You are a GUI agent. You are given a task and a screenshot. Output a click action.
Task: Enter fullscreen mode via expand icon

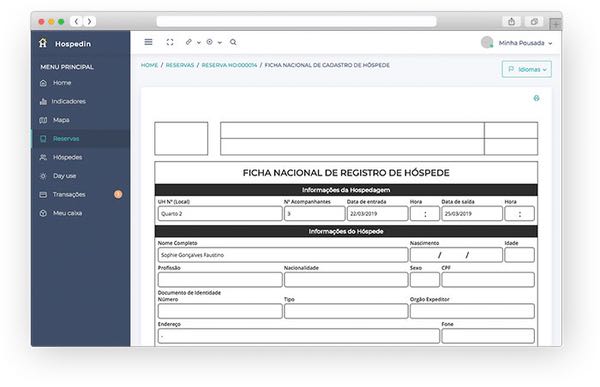170,42
